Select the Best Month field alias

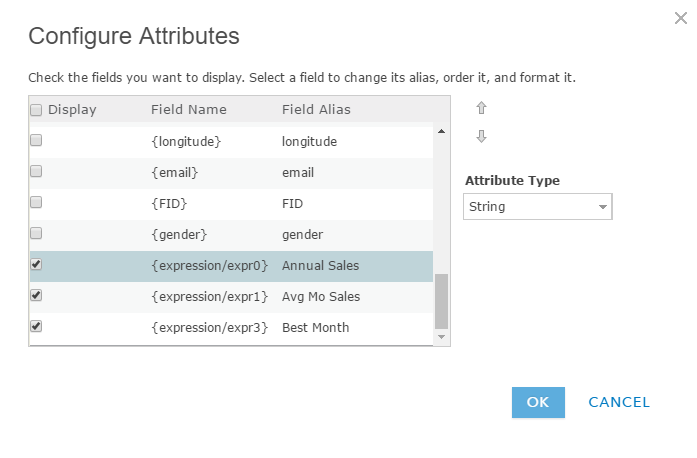point(316,328)
